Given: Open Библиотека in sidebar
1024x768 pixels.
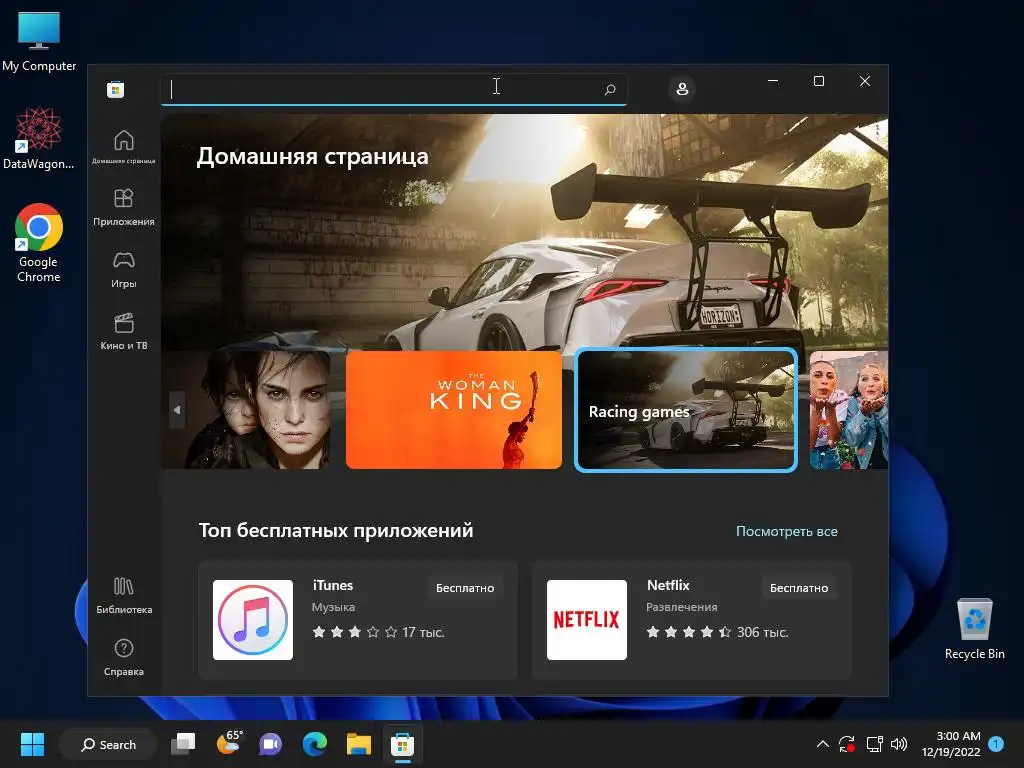Looking at the screenshot, I should coord(123,596).
